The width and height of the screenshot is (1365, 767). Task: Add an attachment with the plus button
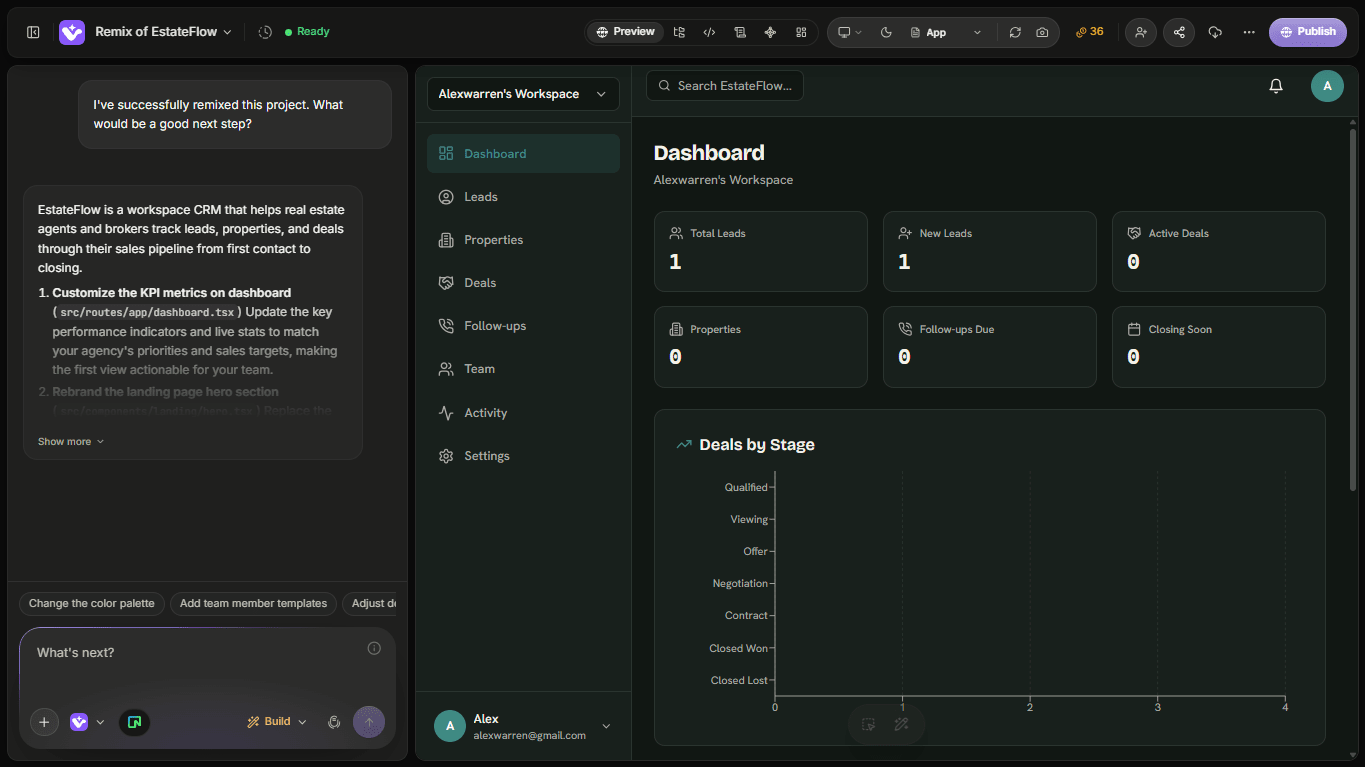tap(44, 722)
